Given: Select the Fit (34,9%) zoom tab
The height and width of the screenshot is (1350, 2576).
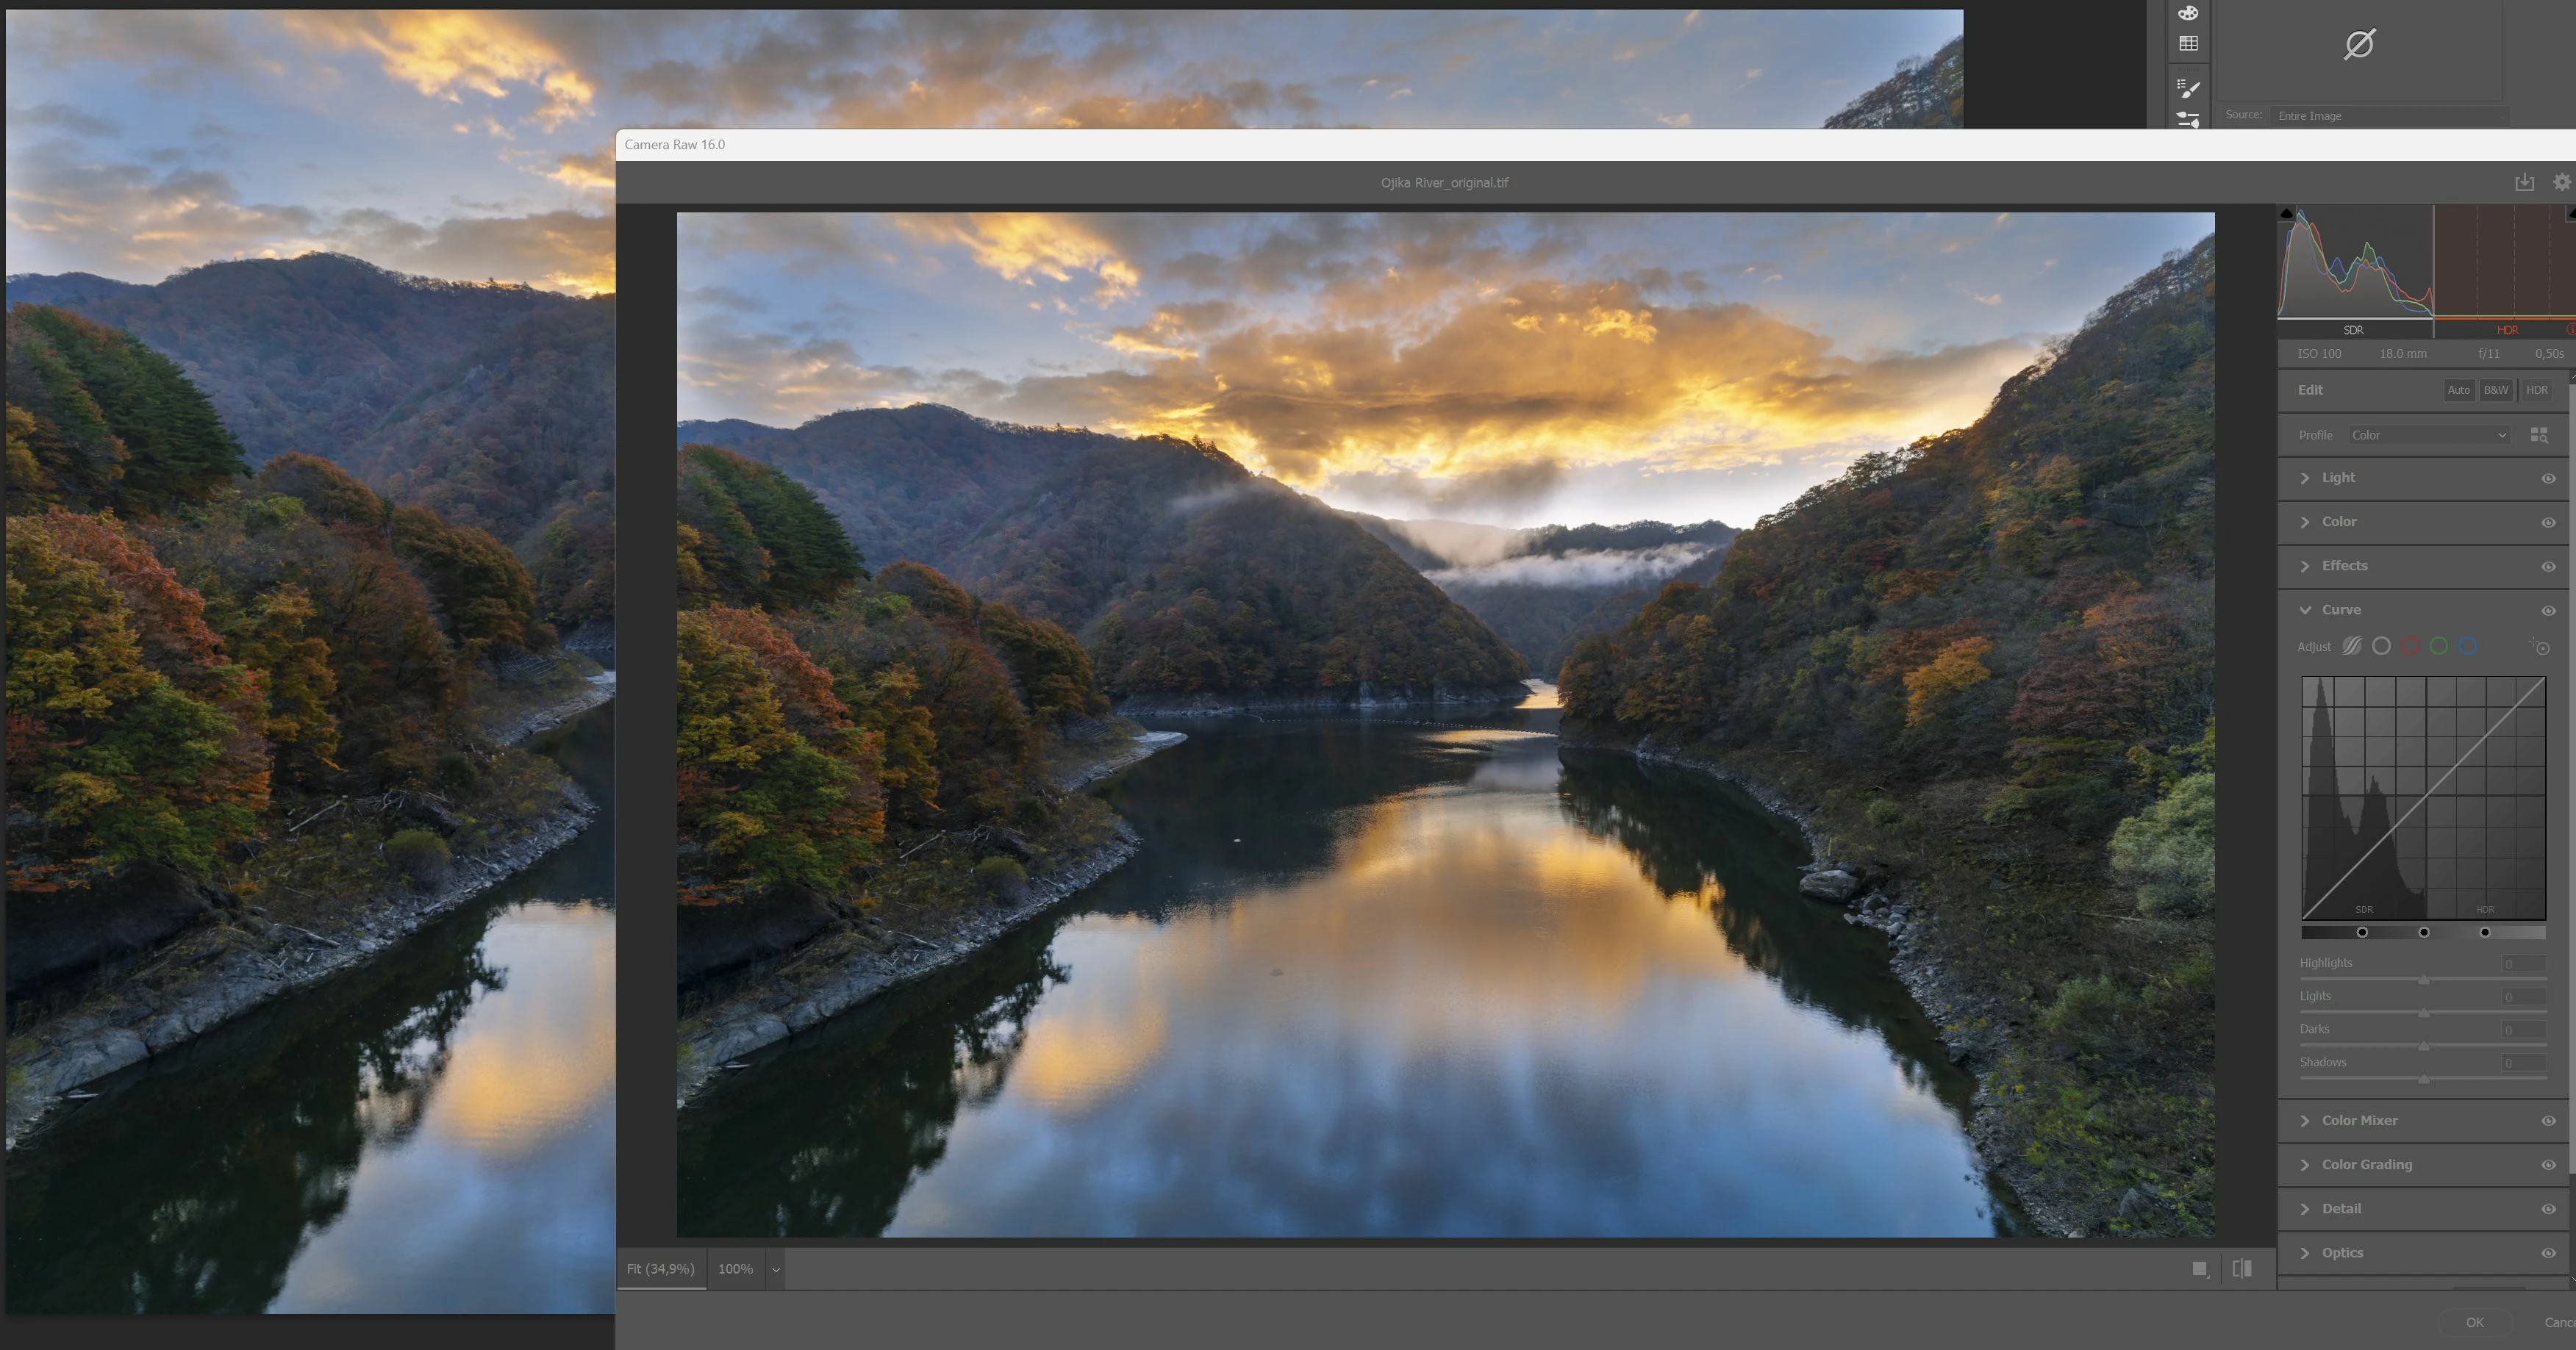Looking at the screenshot, I should pos(660,1269).
